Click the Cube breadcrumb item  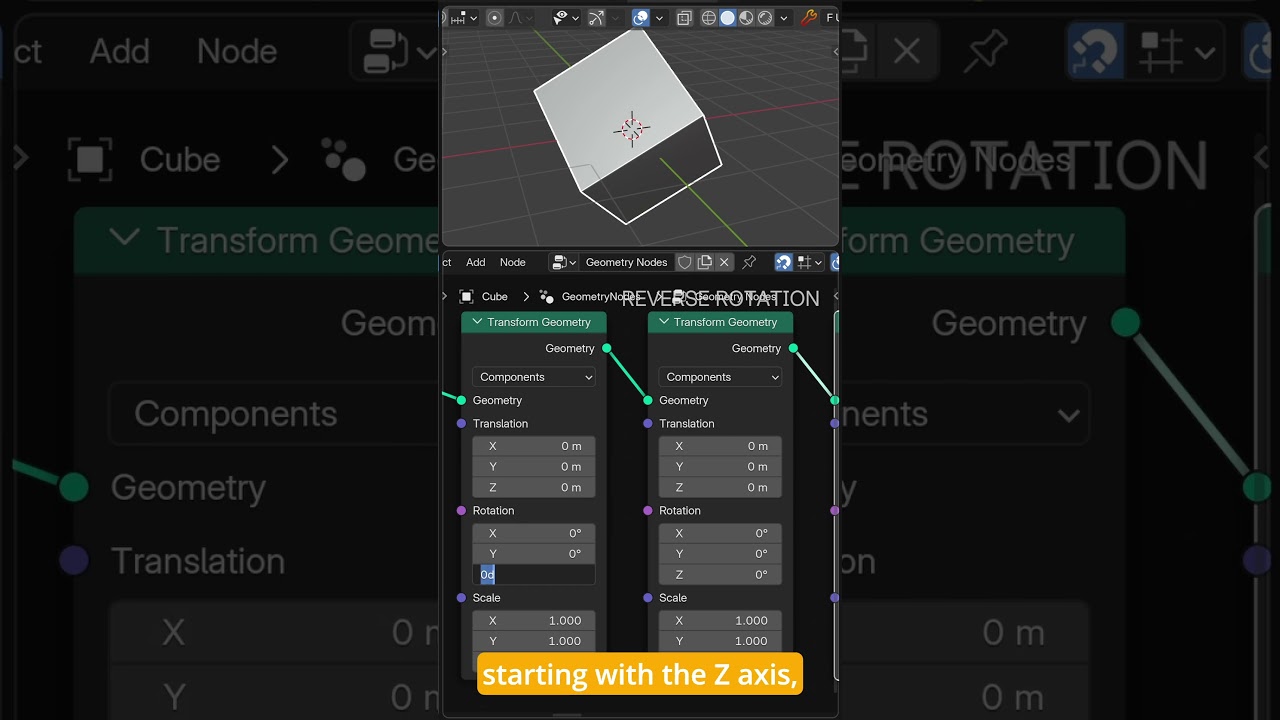pyautogui.click(x=484, y=297)
